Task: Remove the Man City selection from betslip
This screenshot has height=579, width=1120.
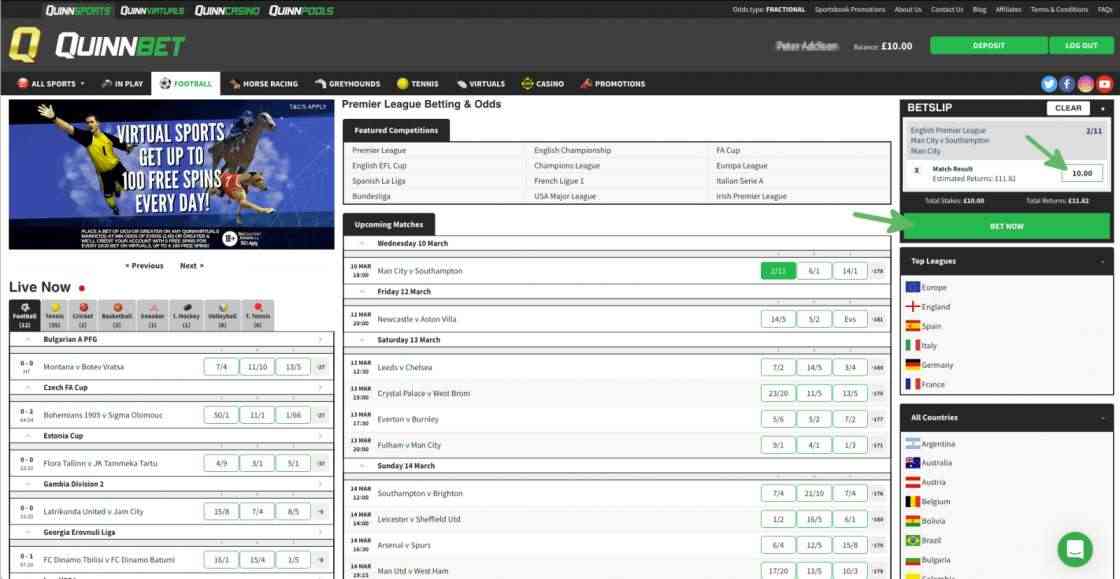Action: (916, 170)
